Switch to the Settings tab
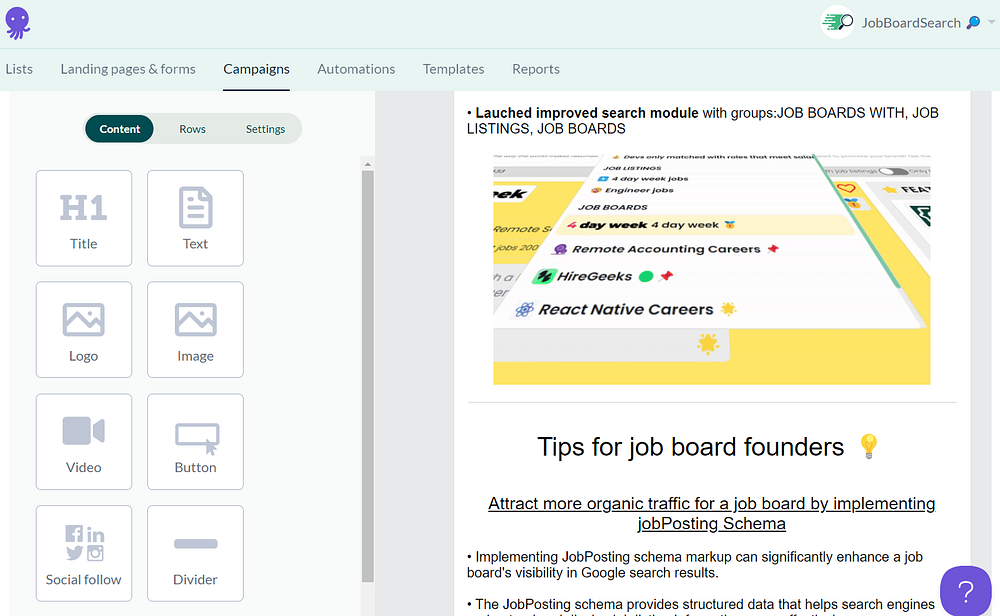 click(x=265, y=129)
